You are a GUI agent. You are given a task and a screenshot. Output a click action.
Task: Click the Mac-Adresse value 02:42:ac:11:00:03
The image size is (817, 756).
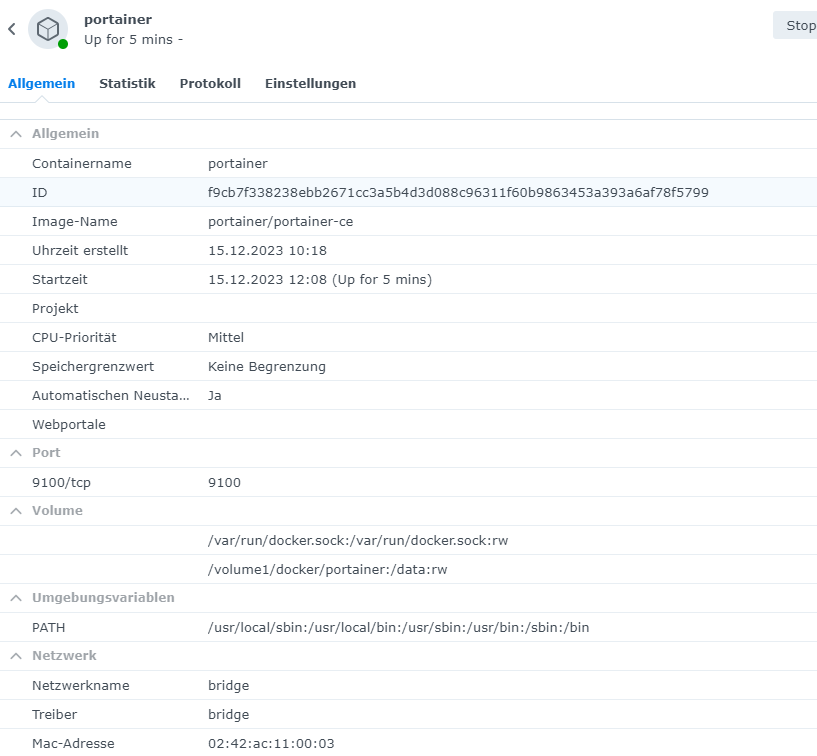[271, 743]
